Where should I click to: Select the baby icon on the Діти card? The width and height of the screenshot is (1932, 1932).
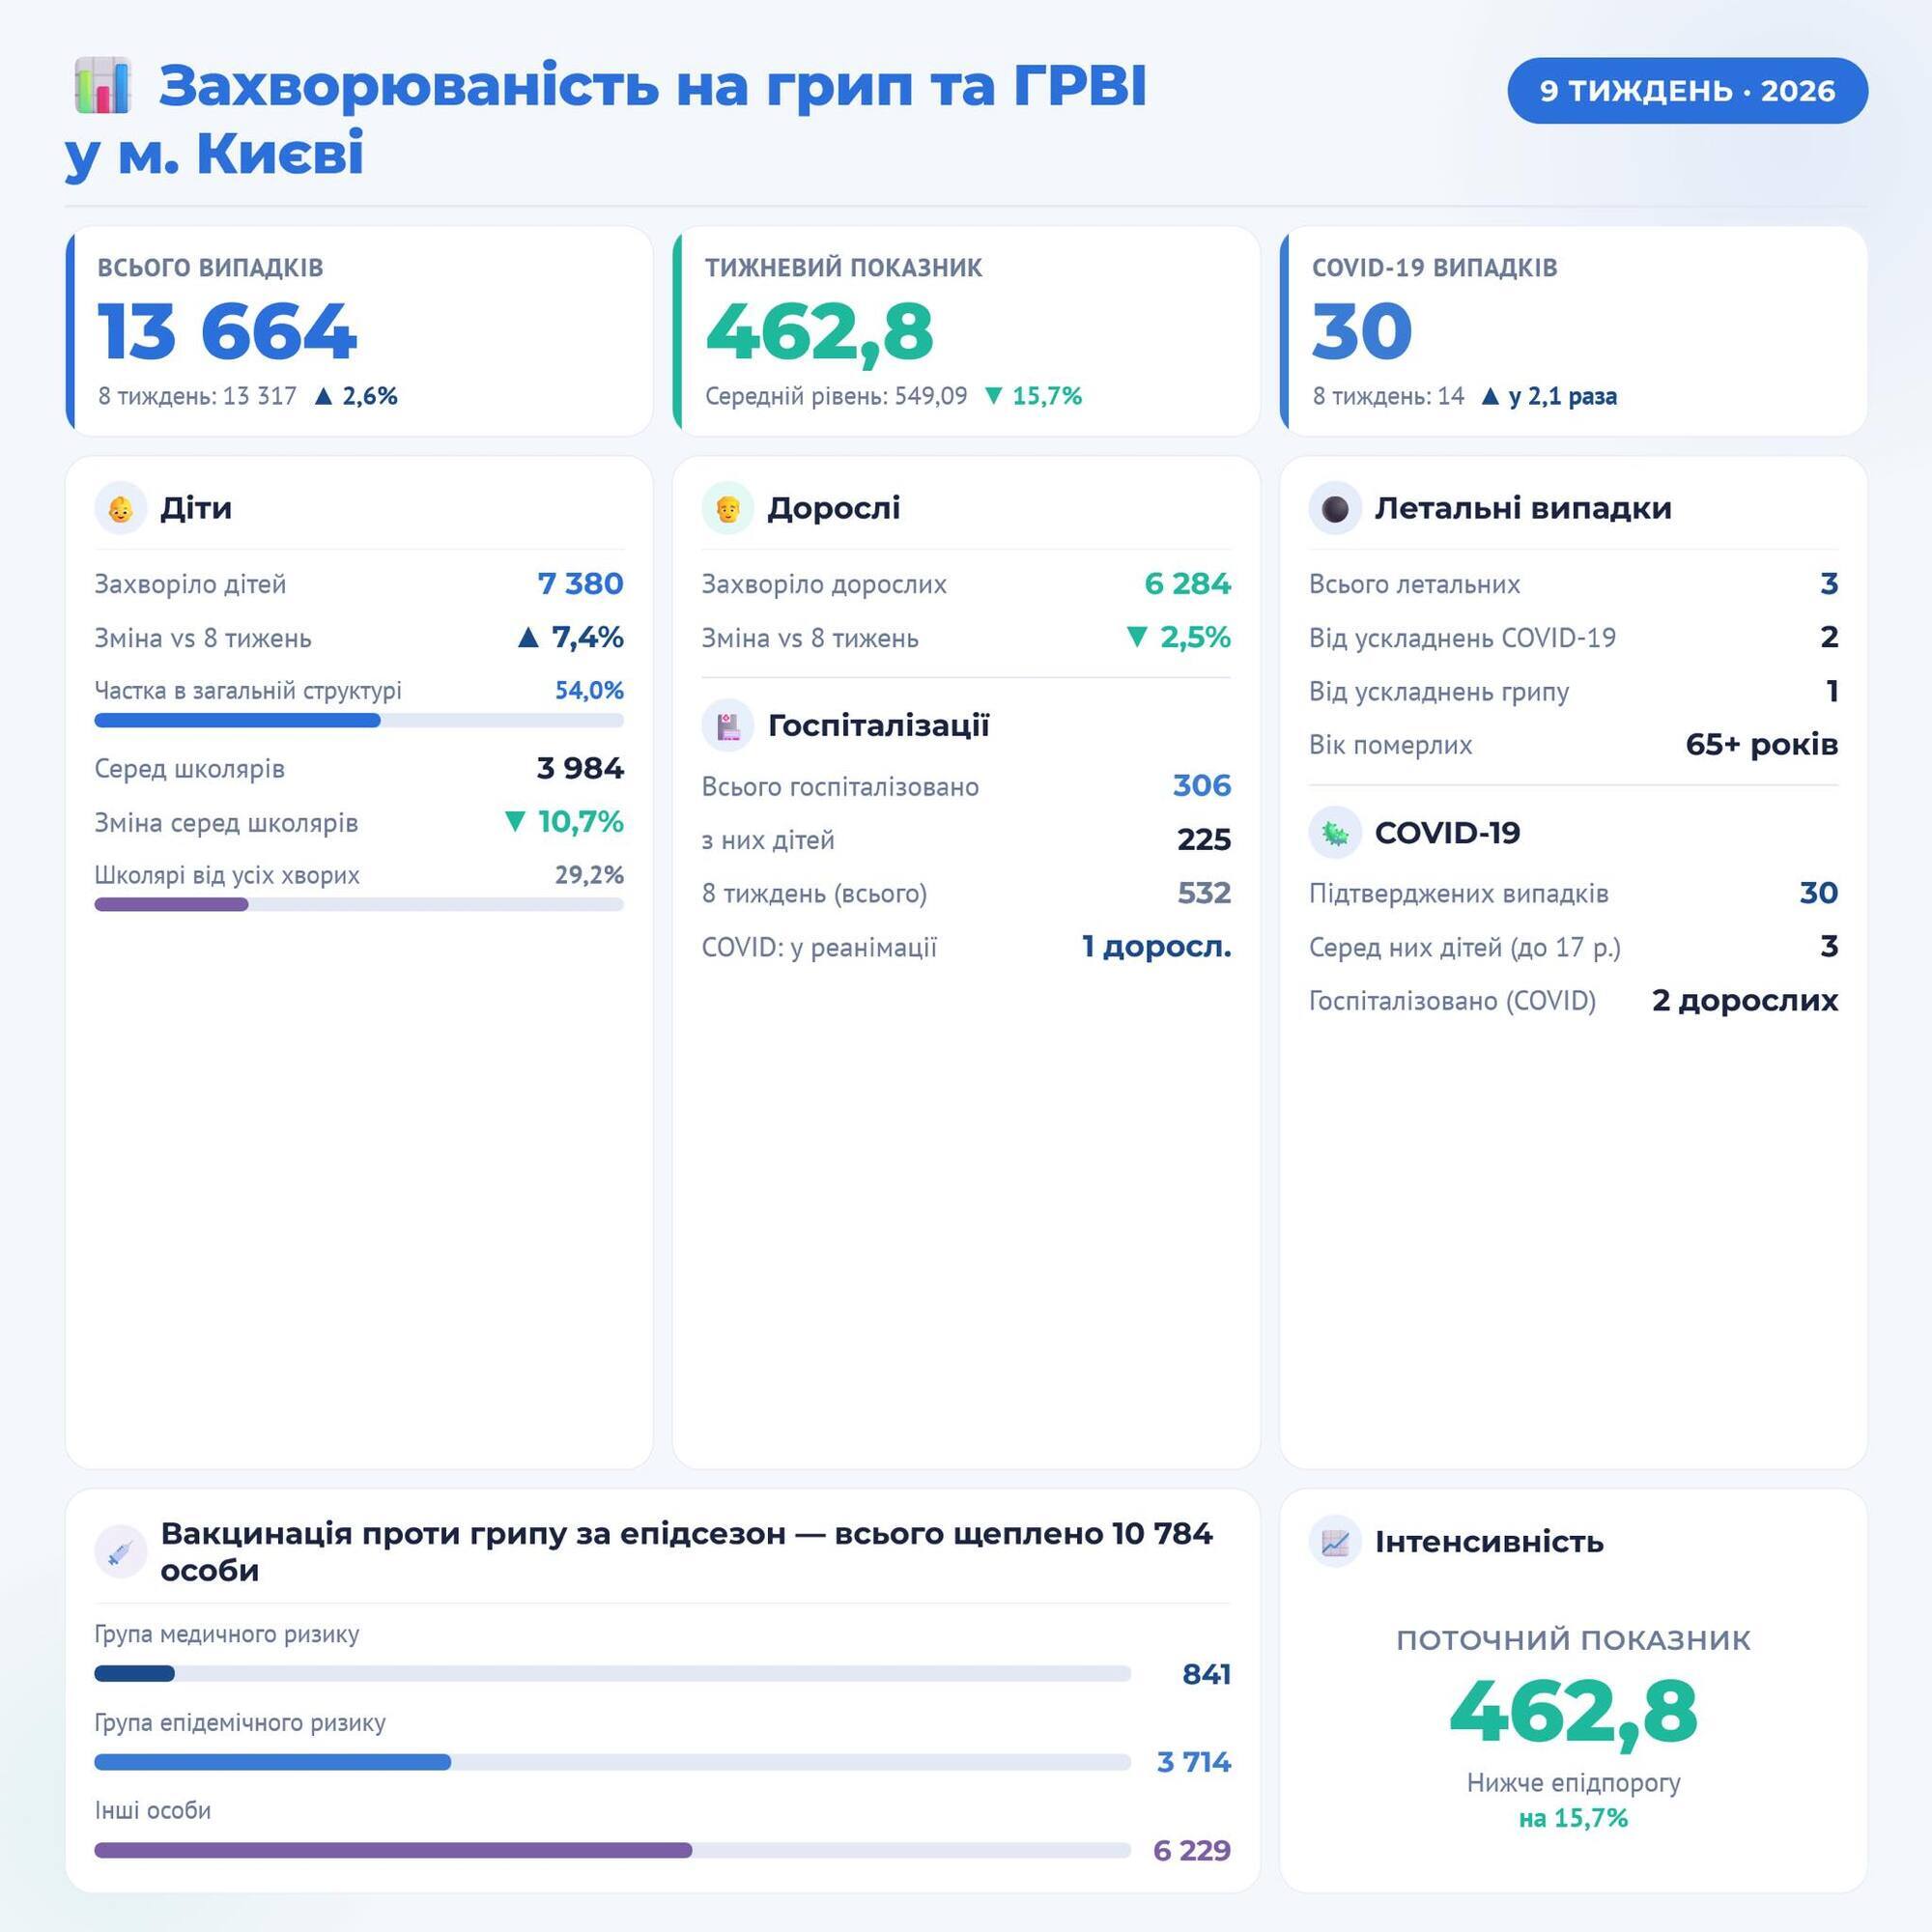coord(124,508)
